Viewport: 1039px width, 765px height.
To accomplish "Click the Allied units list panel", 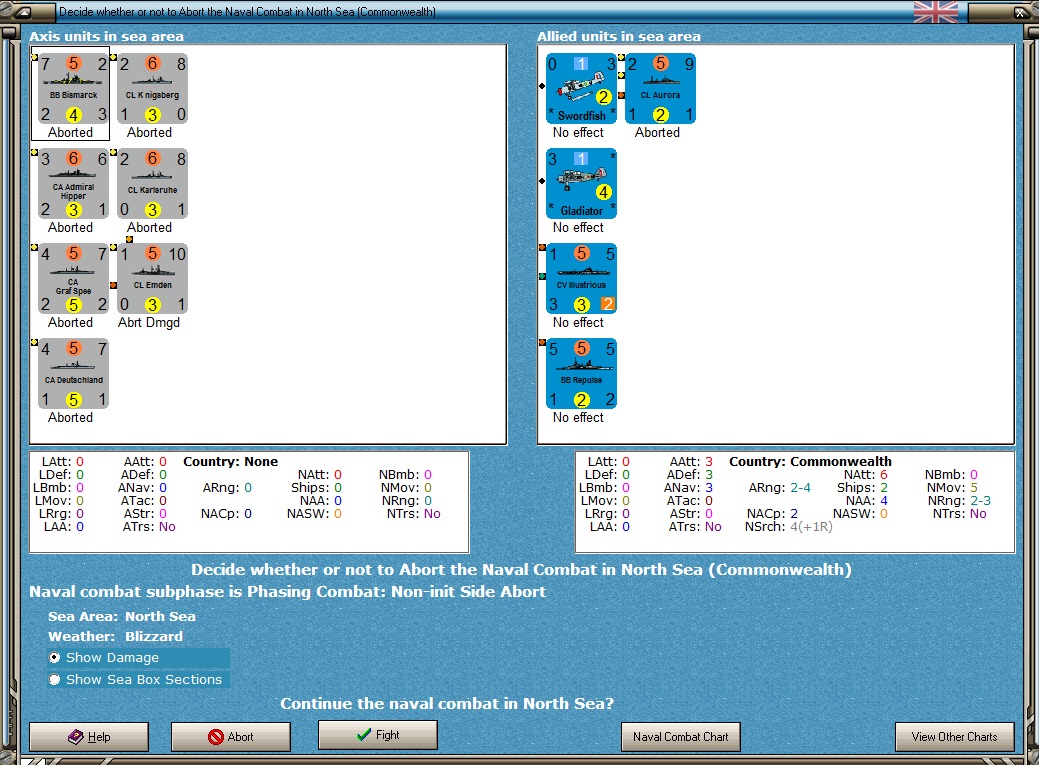I will pos(776,244).
